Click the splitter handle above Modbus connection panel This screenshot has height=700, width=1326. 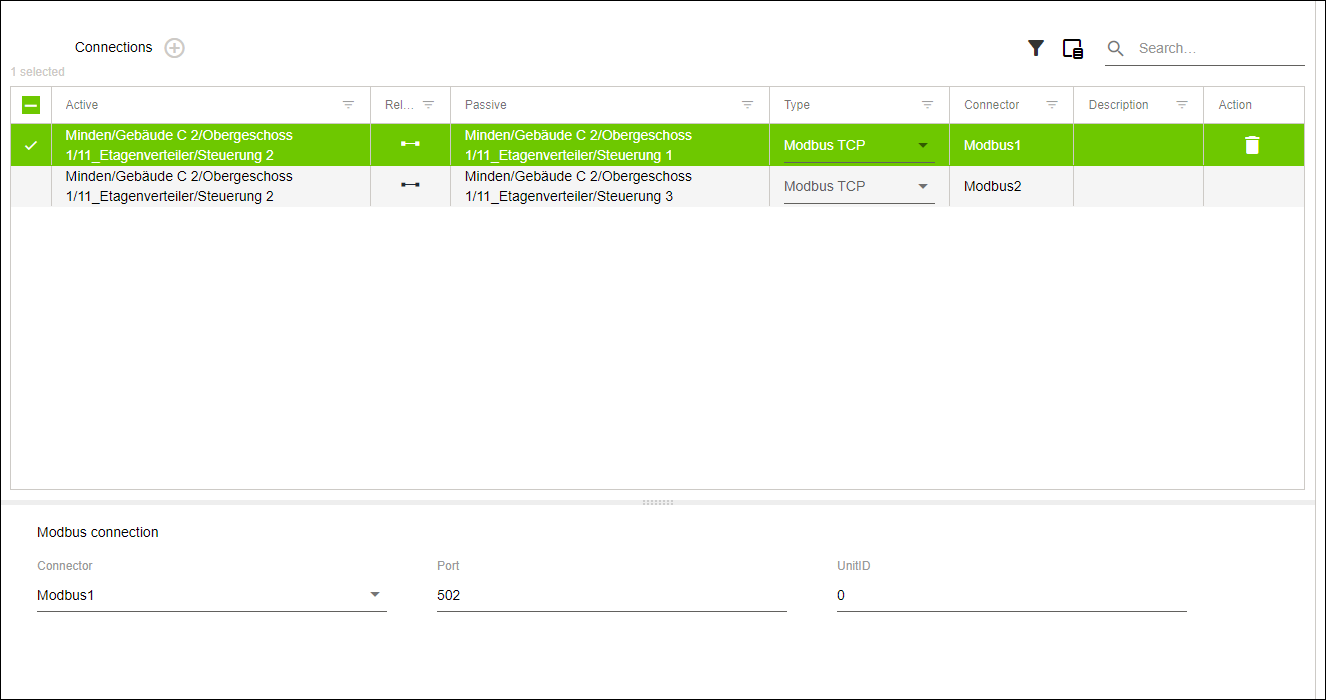tap(658, 502)
